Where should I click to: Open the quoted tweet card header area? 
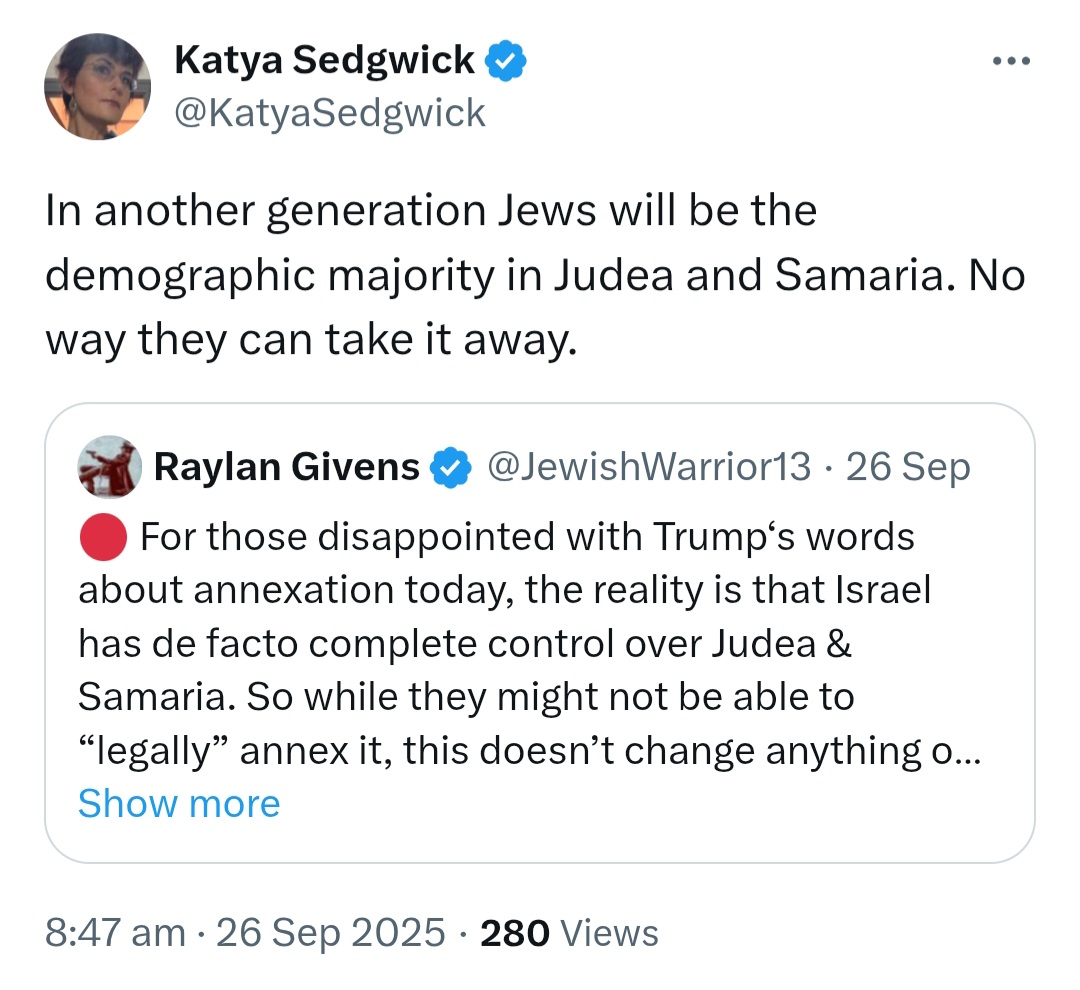[524, 467]
